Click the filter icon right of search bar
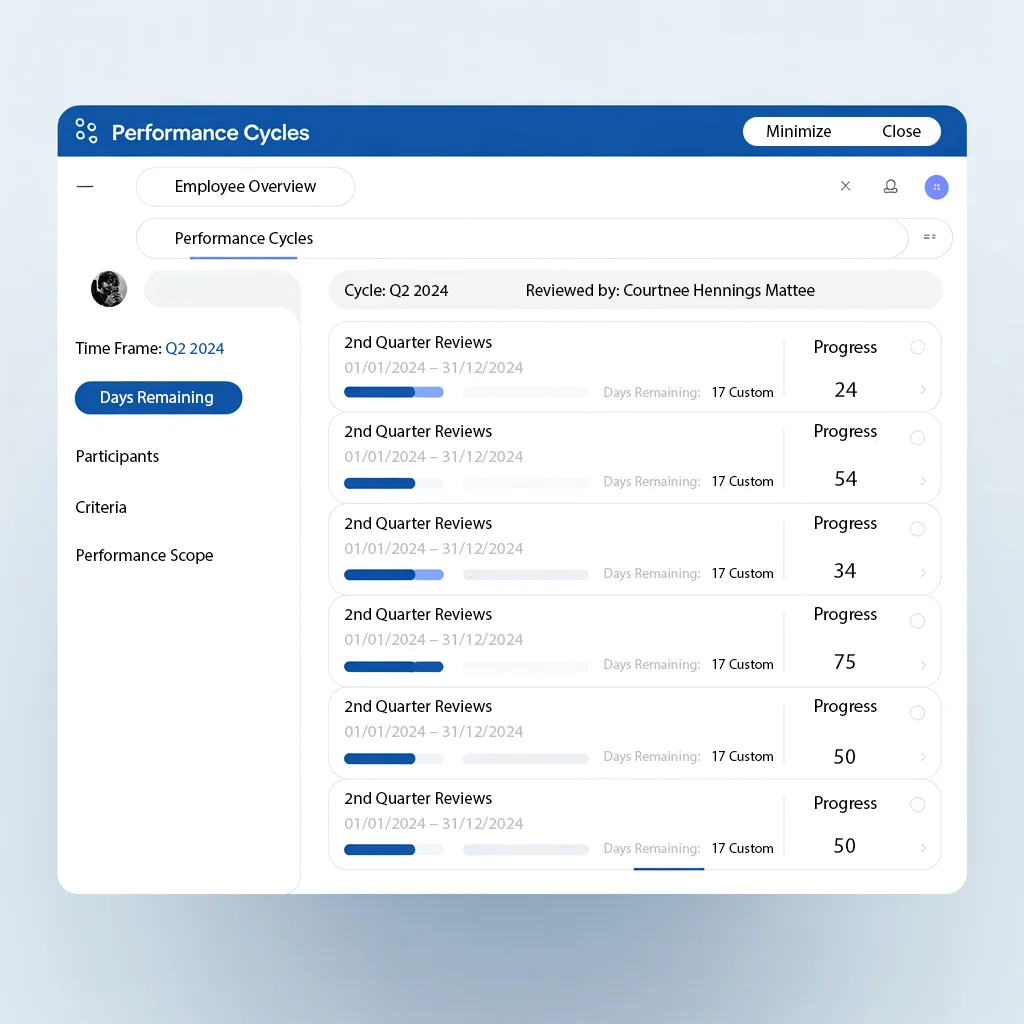This screenshot has height=1024, width=1024. [930, 238]
